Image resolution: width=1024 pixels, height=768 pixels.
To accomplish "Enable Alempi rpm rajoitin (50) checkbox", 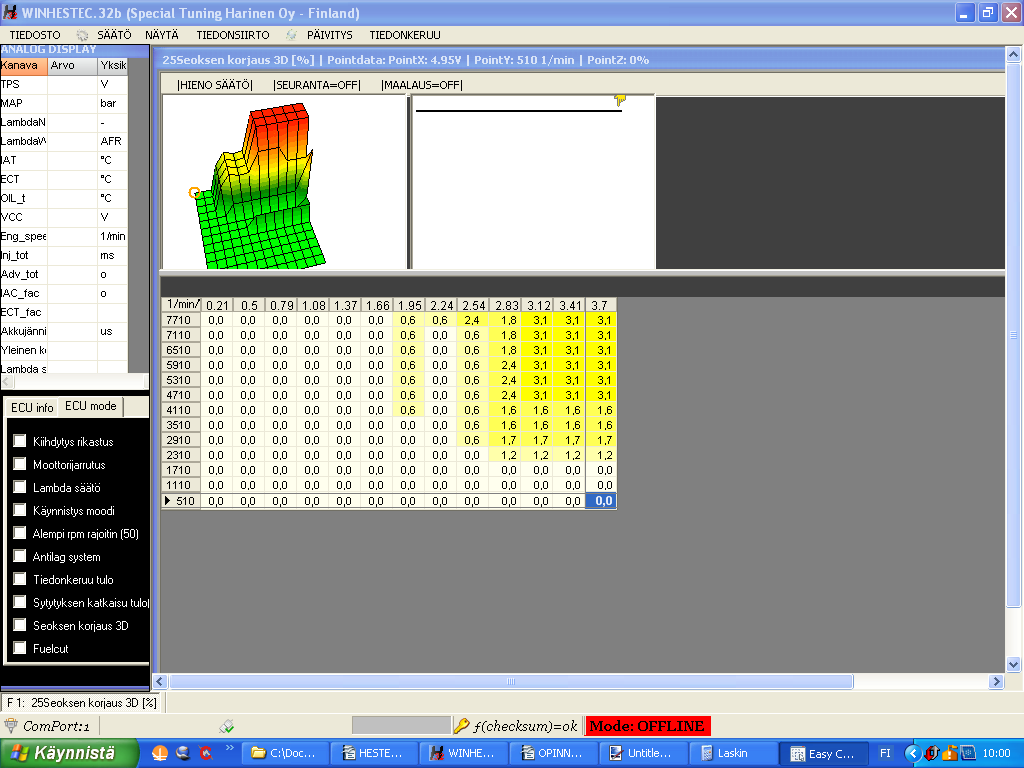I will (x=20, y=533).
